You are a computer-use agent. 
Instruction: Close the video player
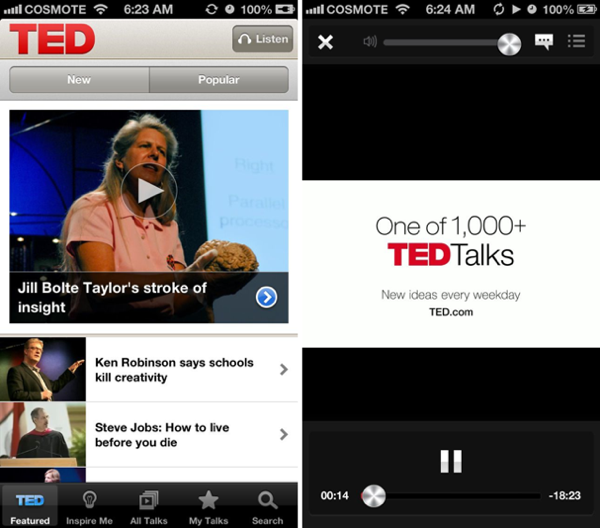tap(324, 42)
